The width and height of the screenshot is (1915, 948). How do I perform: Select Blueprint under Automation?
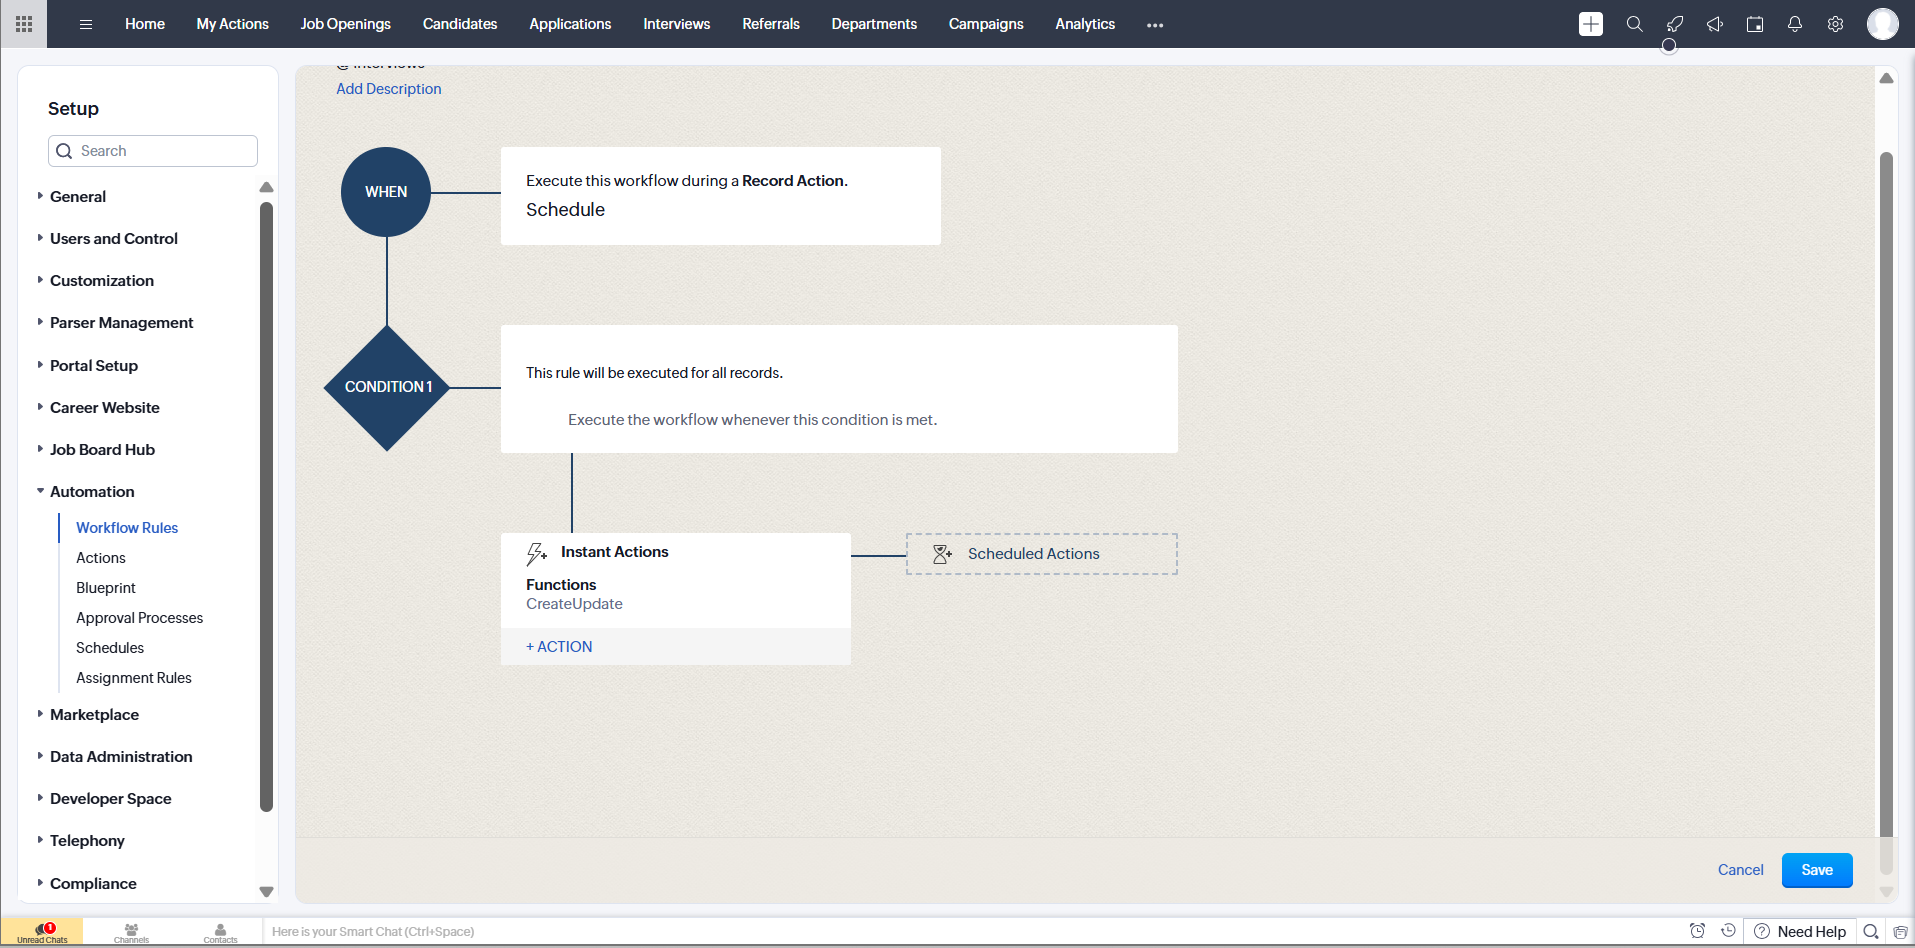(x=106, y=588)
